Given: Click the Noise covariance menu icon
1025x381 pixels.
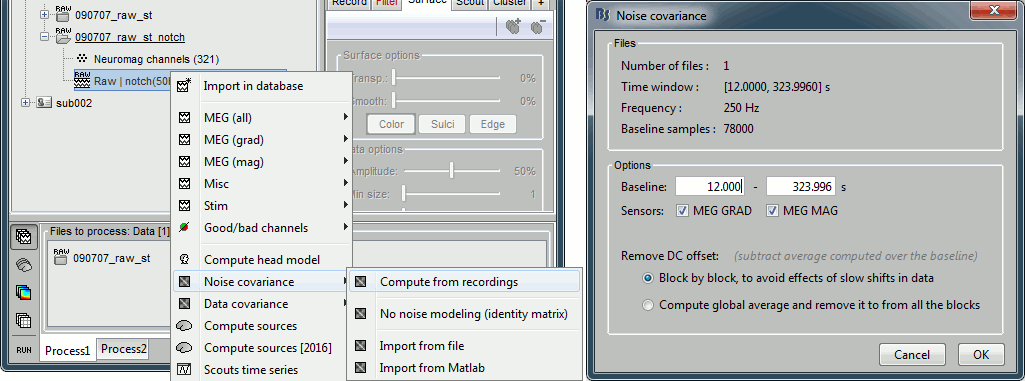Looking at the screenshot, I should [184, 282].
